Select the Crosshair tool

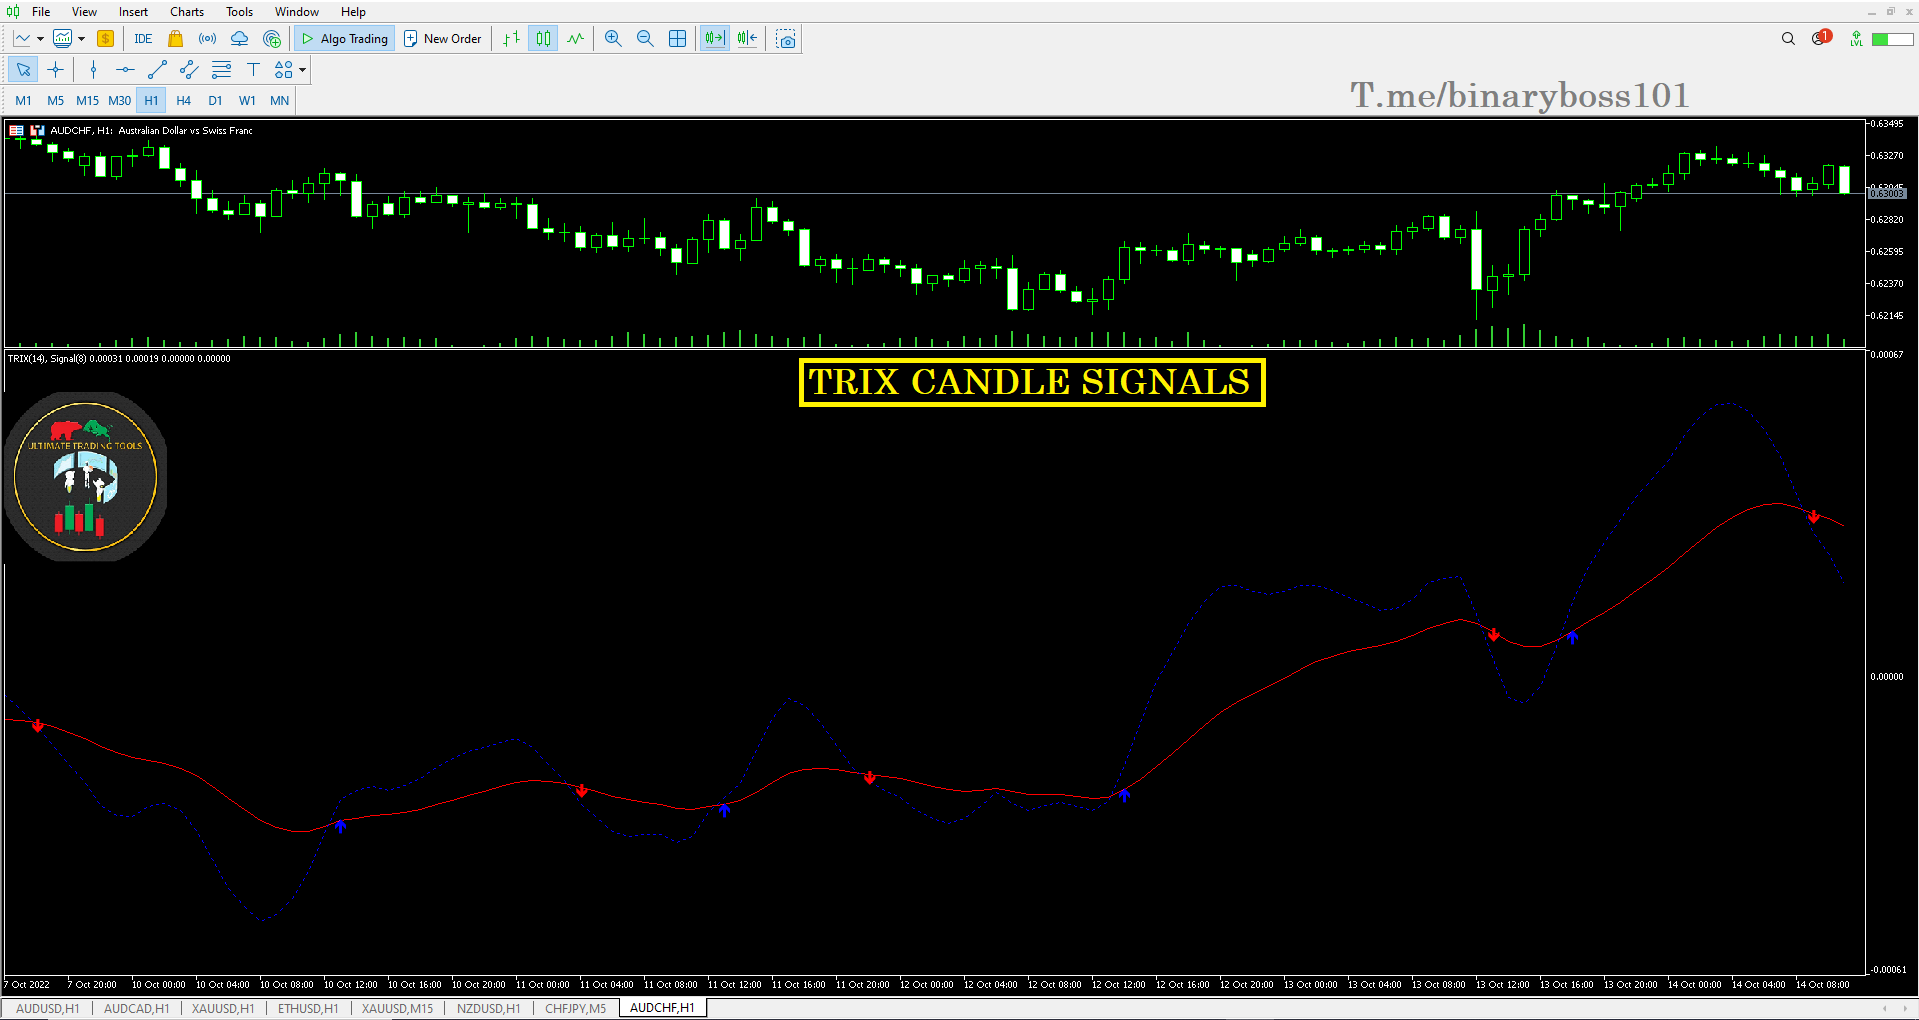[56, 70]
